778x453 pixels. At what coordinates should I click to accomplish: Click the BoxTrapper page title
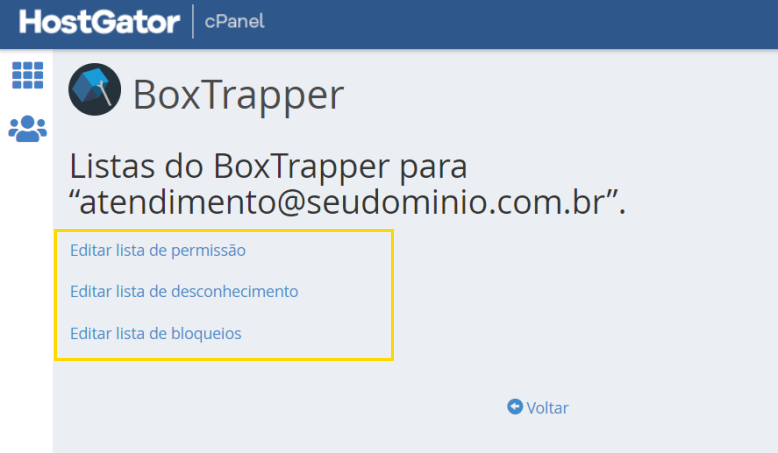(238, 94)
